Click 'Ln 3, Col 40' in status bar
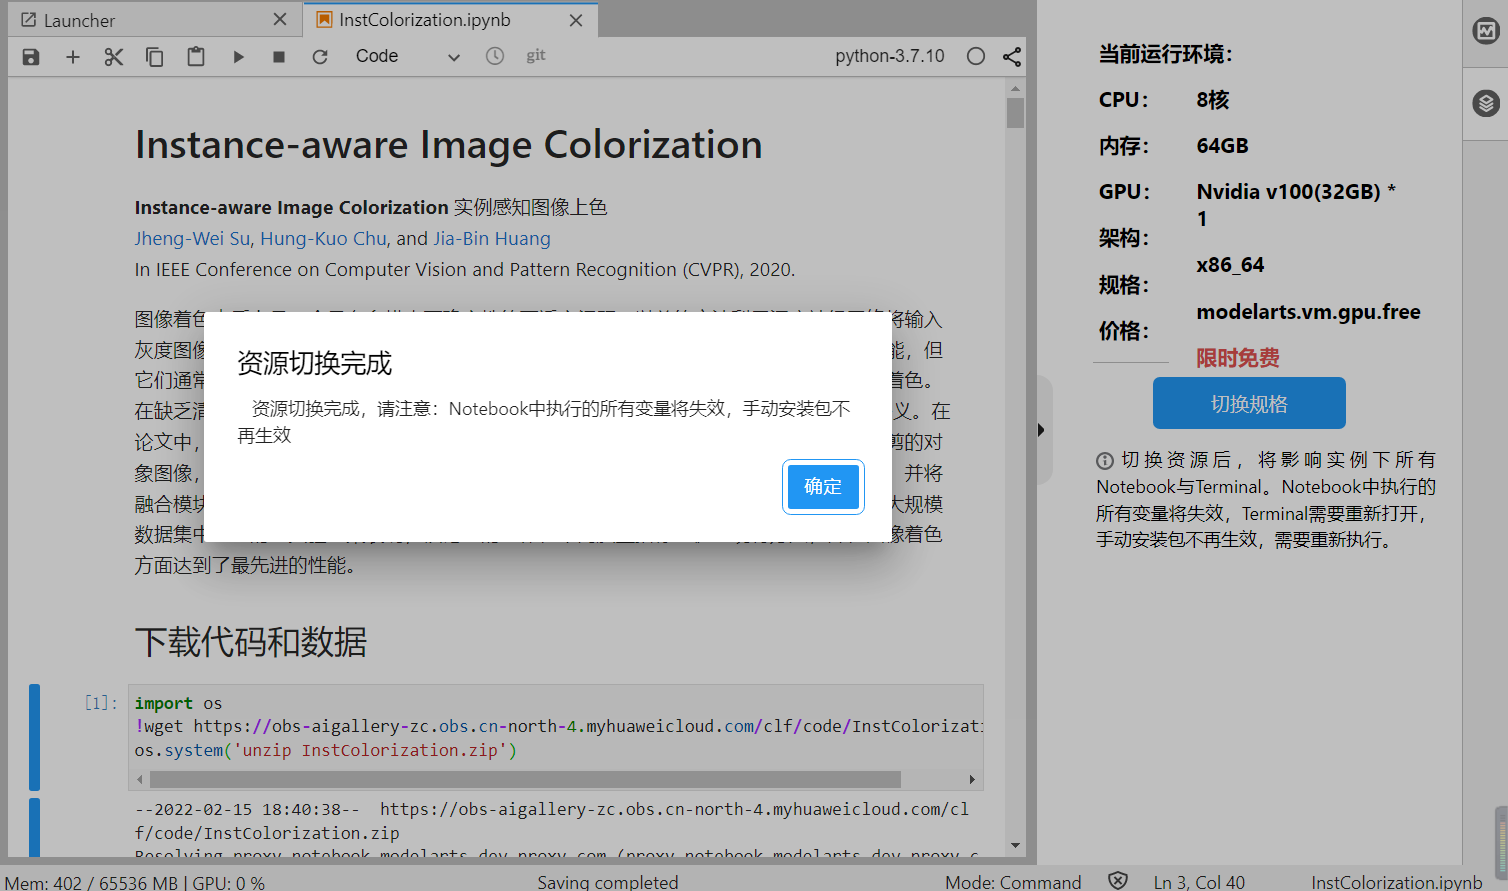 [x=1199, y=883]
